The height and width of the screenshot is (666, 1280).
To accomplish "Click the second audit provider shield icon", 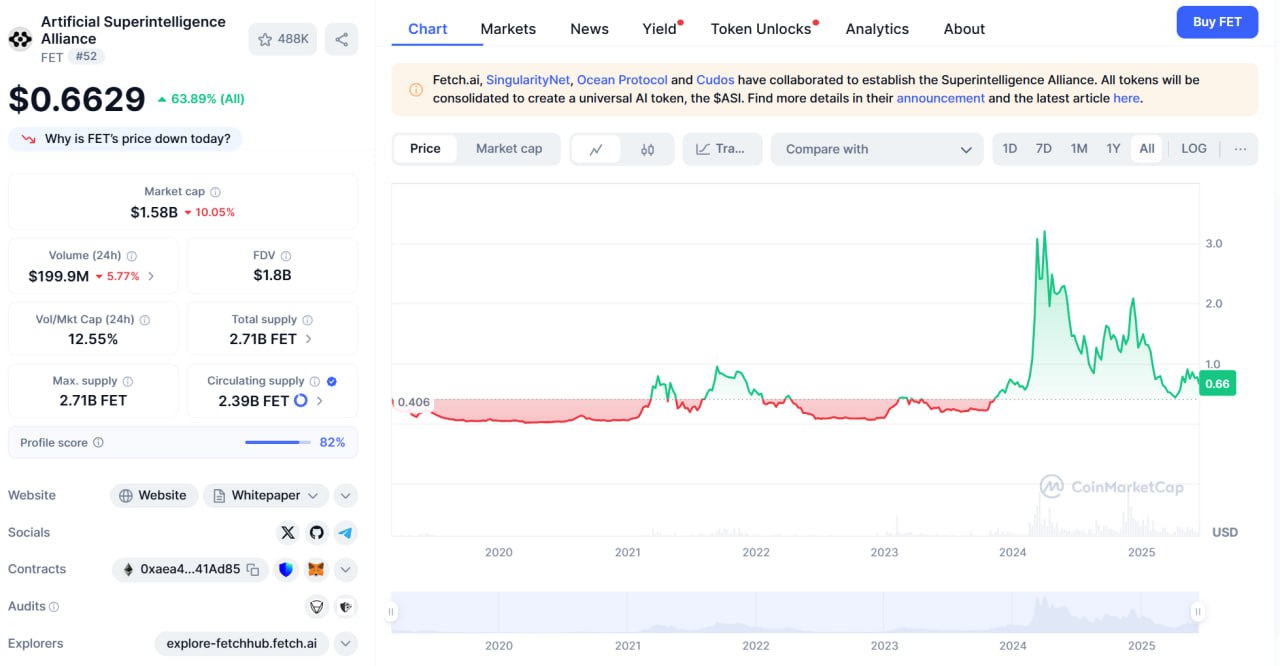I will click(346, 606).
